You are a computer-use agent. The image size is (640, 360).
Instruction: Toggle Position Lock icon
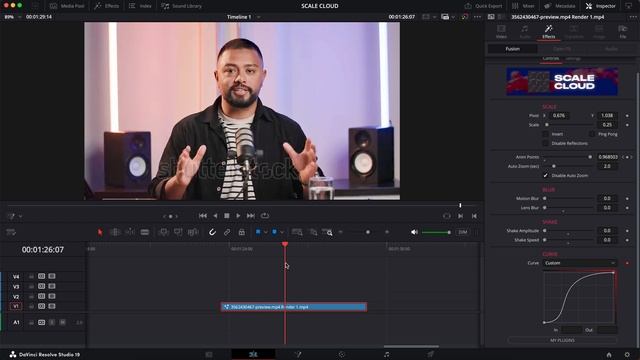(242, 232)
